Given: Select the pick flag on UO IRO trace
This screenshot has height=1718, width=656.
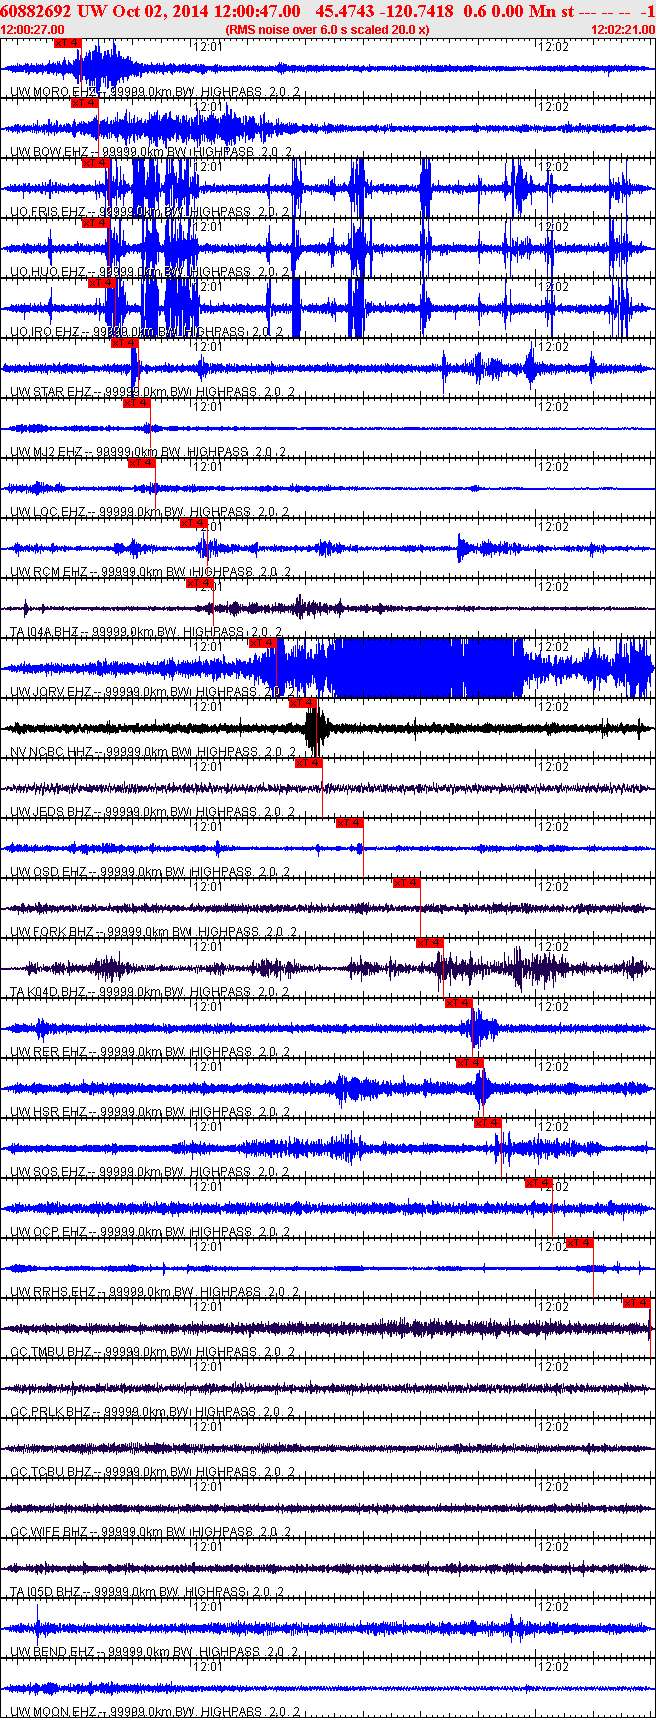Looking at the screenshot, I should 102,283.
